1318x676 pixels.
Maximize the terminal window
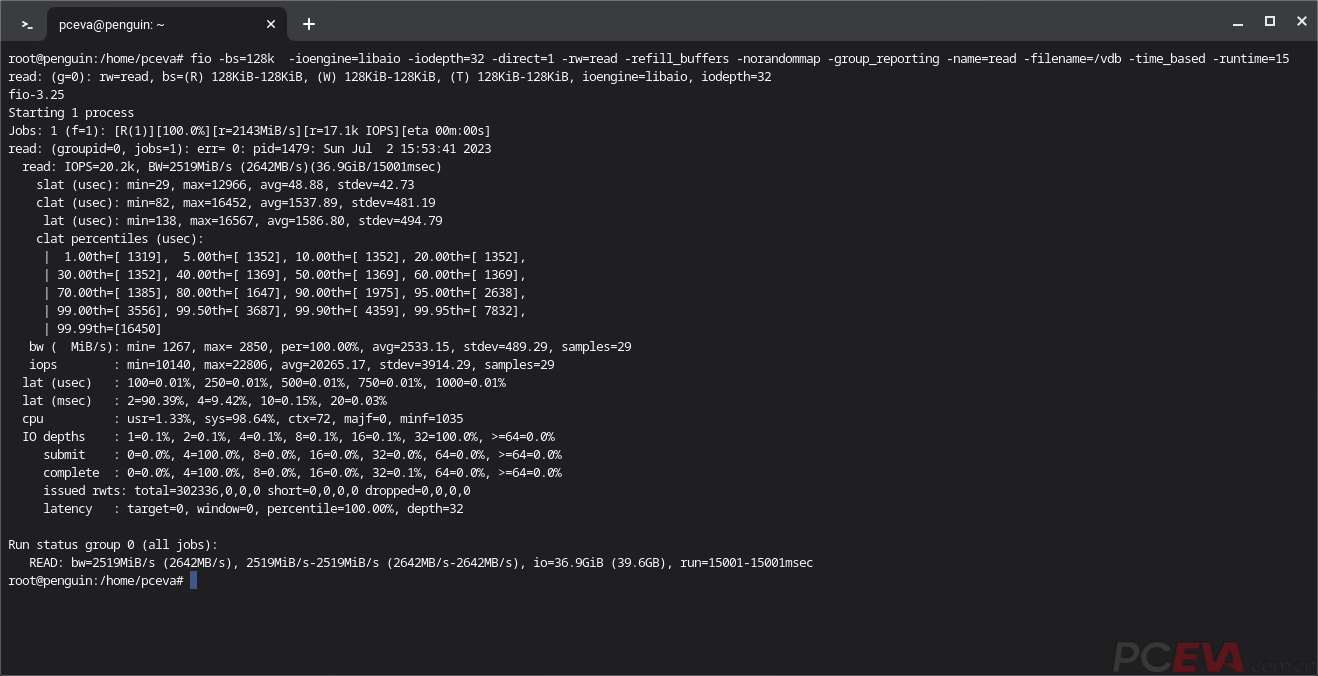(x=1270, y=21)
